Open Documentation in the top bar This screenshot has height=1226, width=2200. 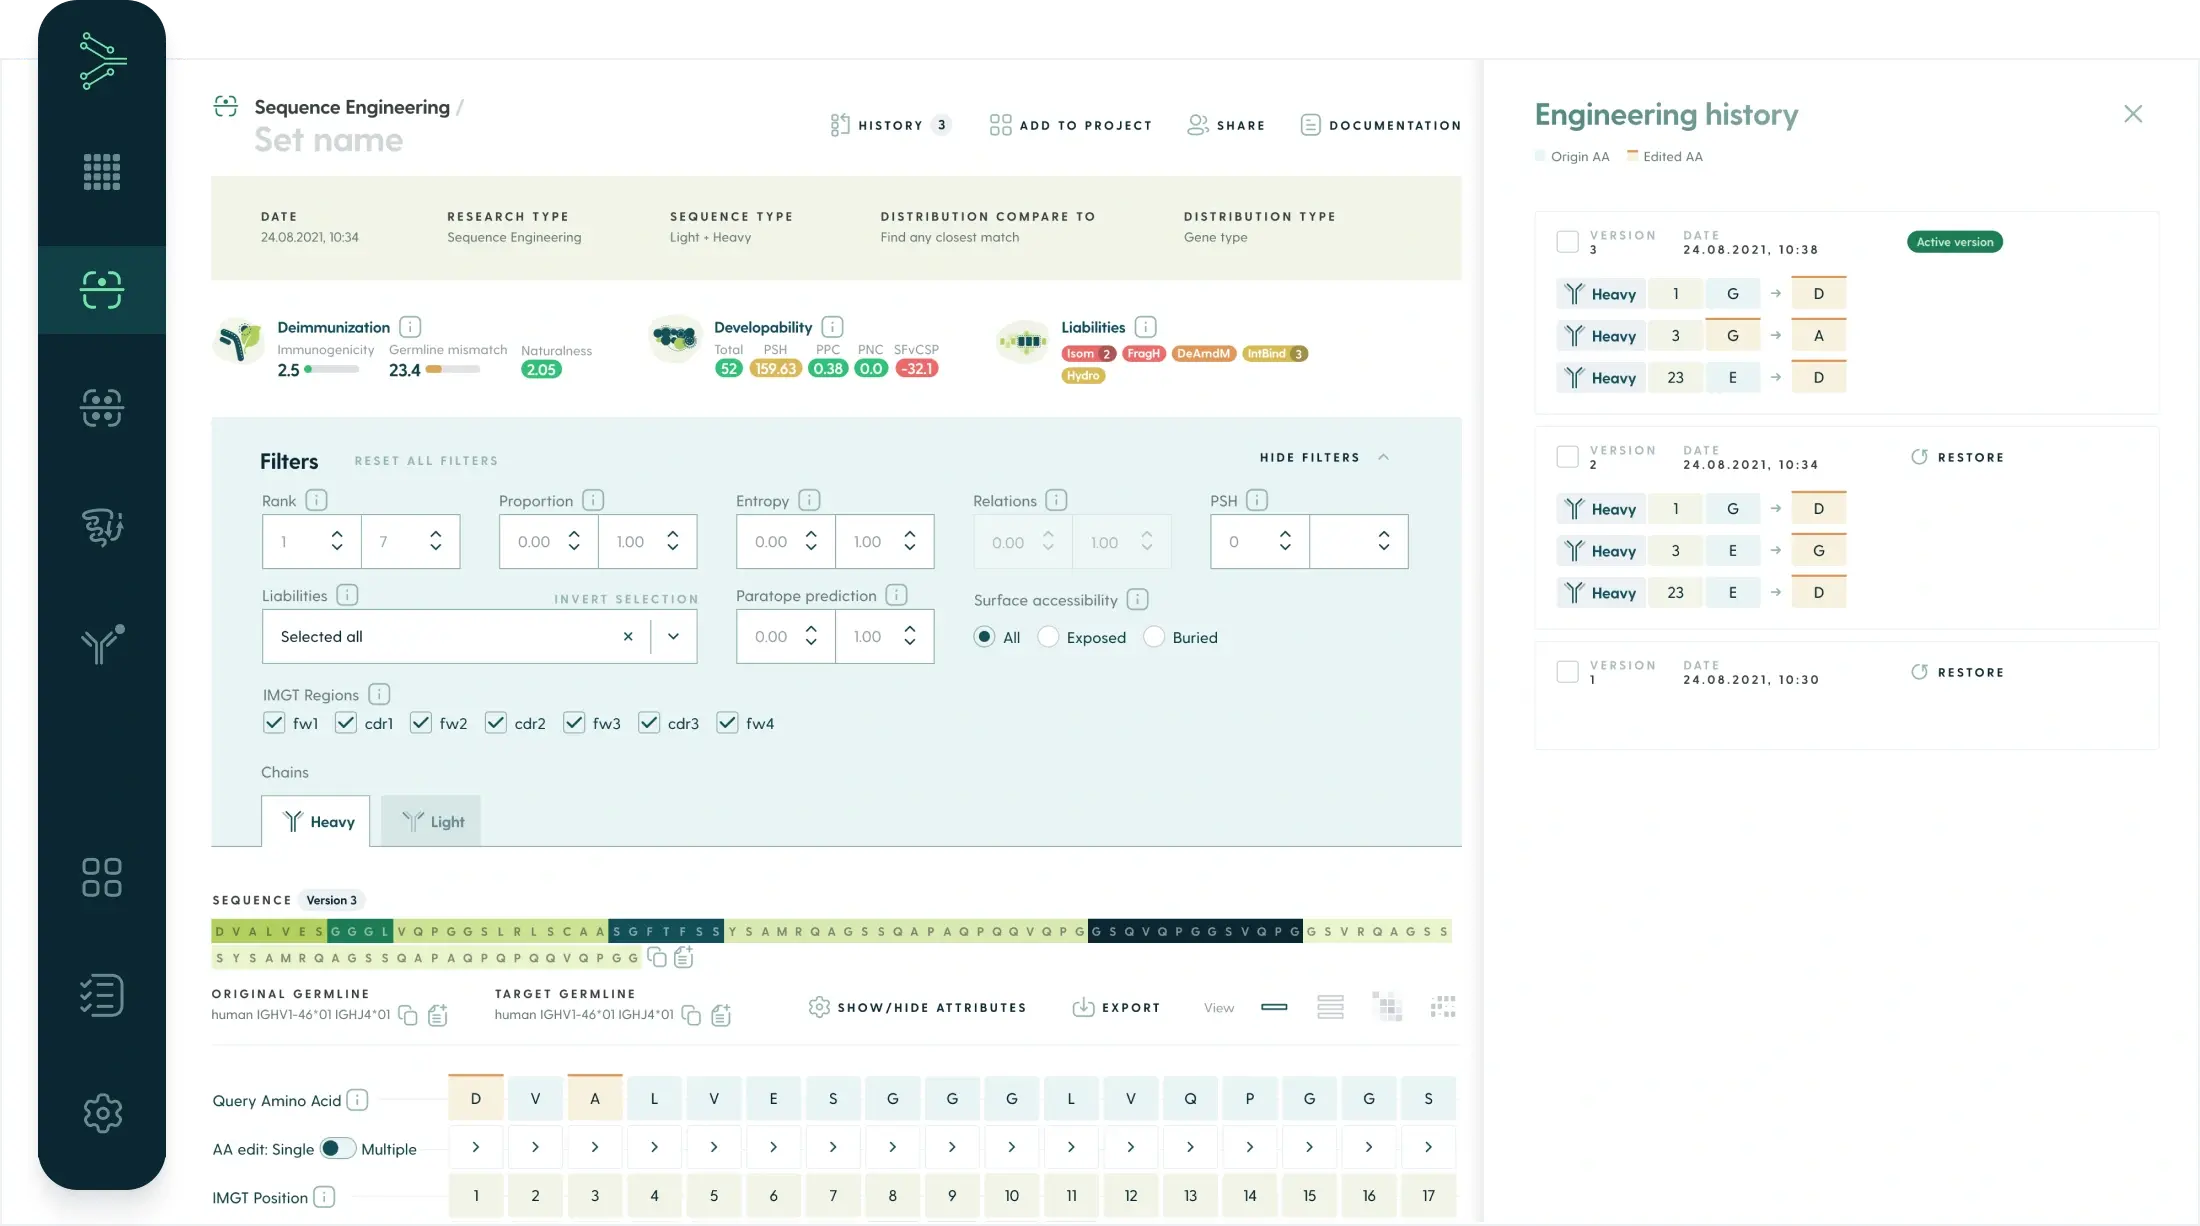click(1380, 125)
